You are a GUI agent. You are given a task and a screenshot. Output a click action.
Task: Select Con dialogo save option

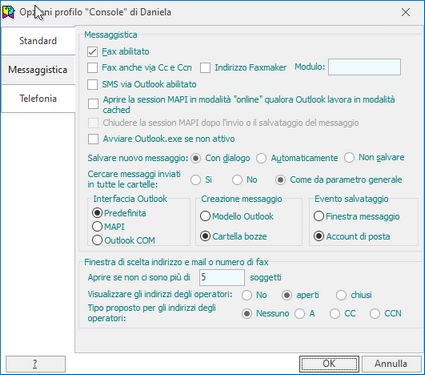click(x=196, y=158)
